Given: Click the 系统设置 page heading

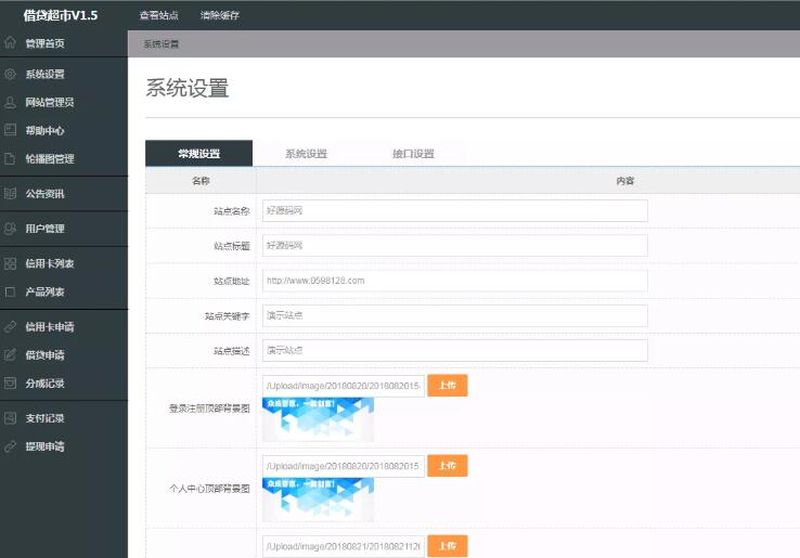Looking at the screenshot, I should tap(187, 88).
